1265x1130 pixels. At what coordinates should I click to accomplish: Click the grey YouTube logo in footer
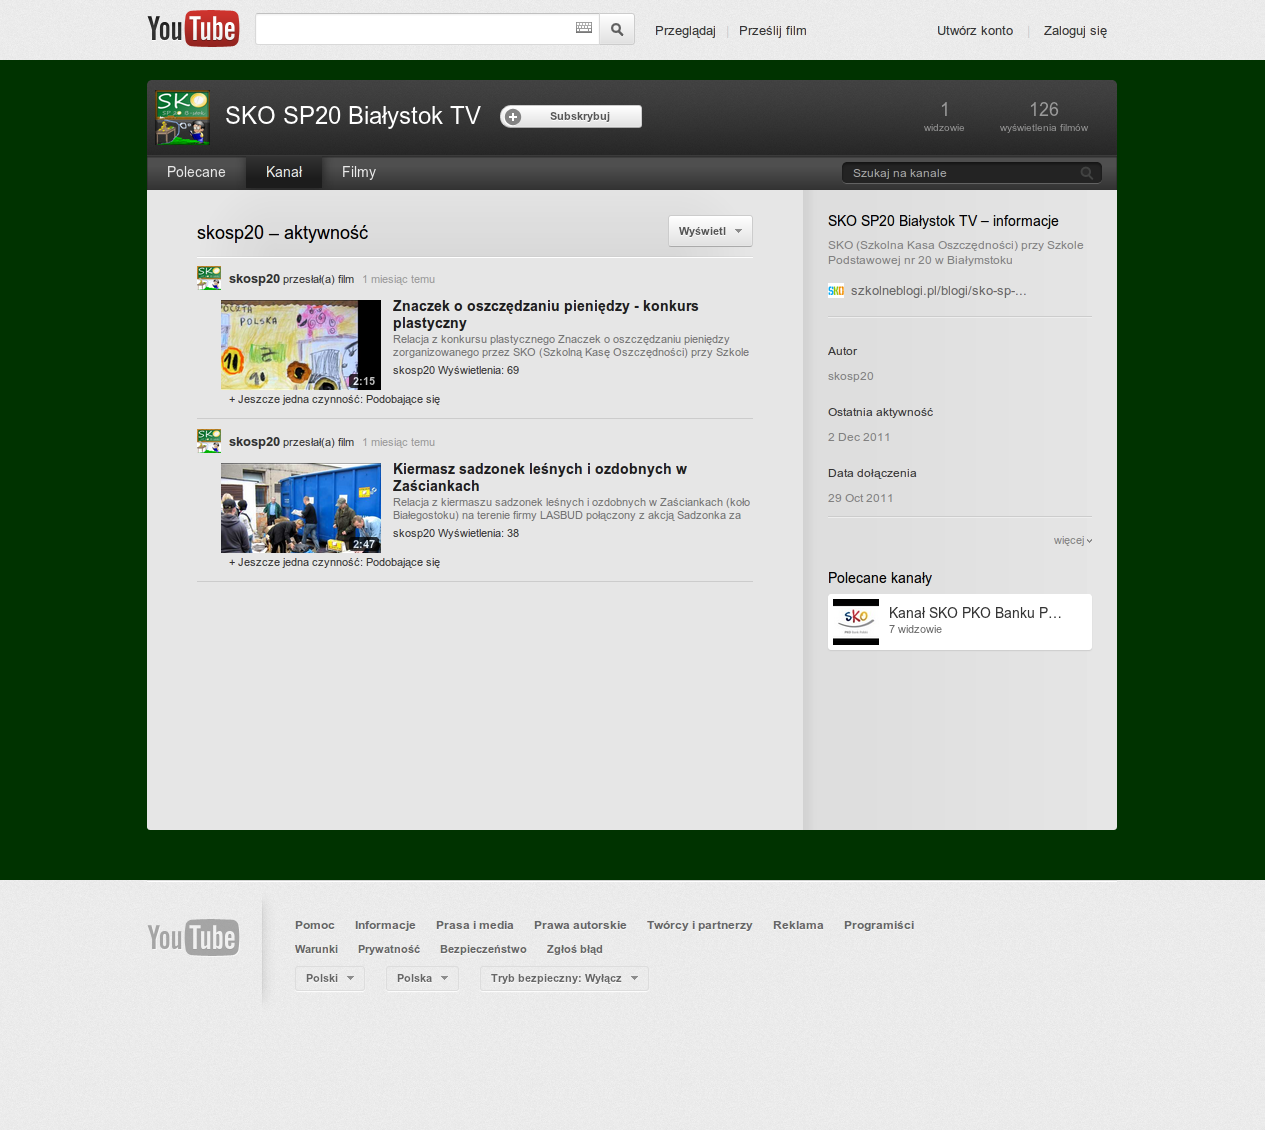193,937
